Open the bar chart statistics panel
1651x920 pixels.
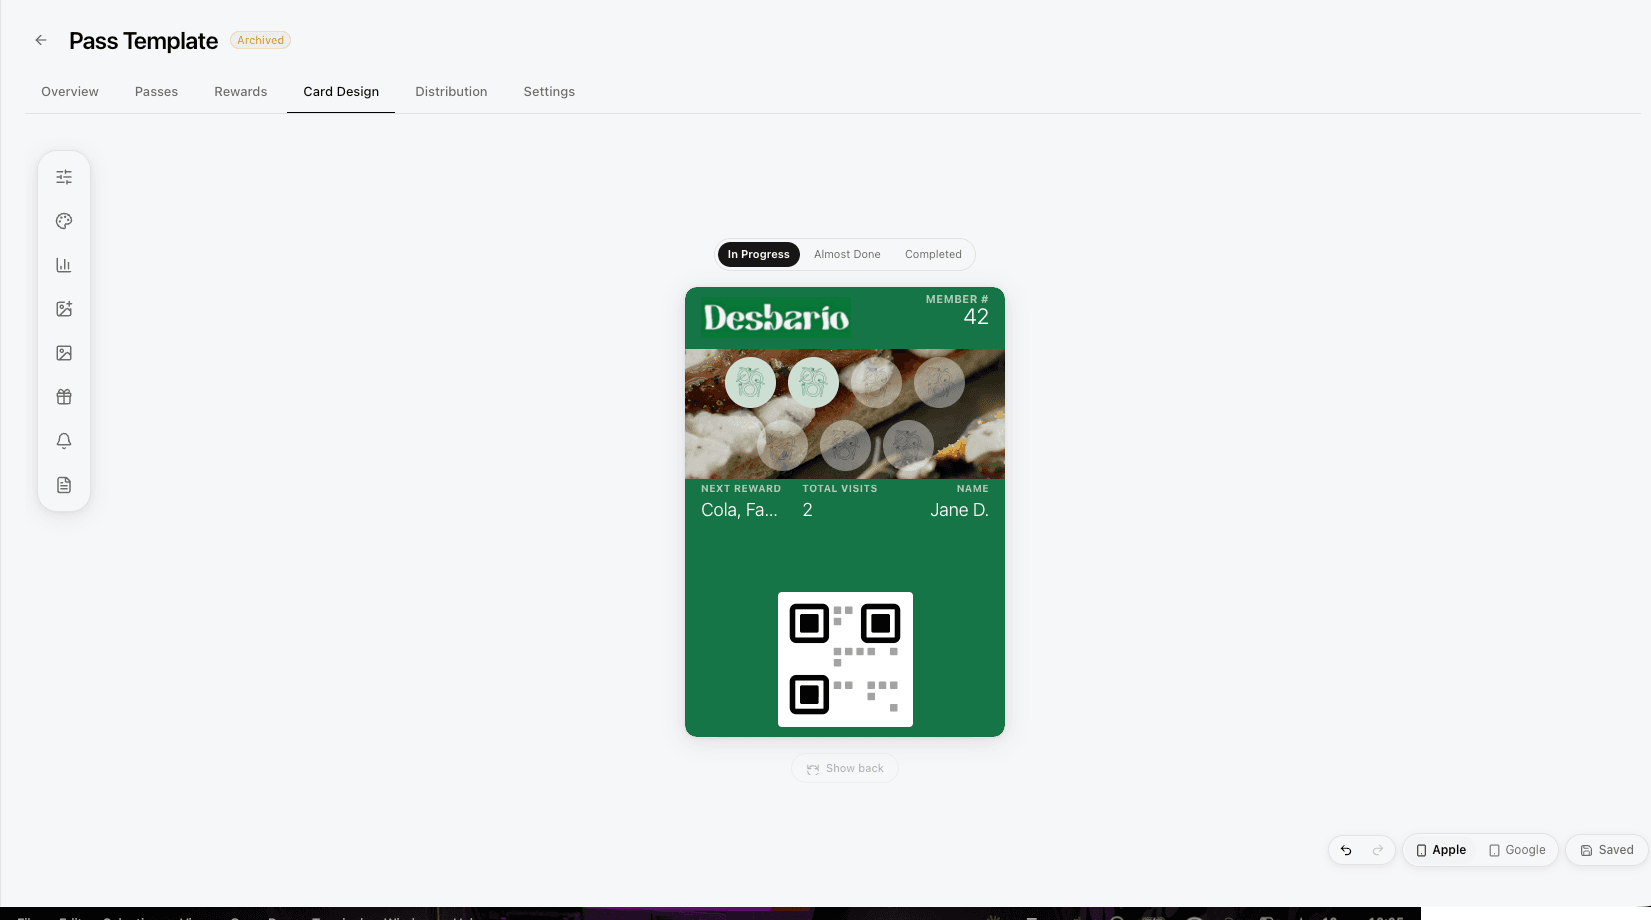point(64,265)
